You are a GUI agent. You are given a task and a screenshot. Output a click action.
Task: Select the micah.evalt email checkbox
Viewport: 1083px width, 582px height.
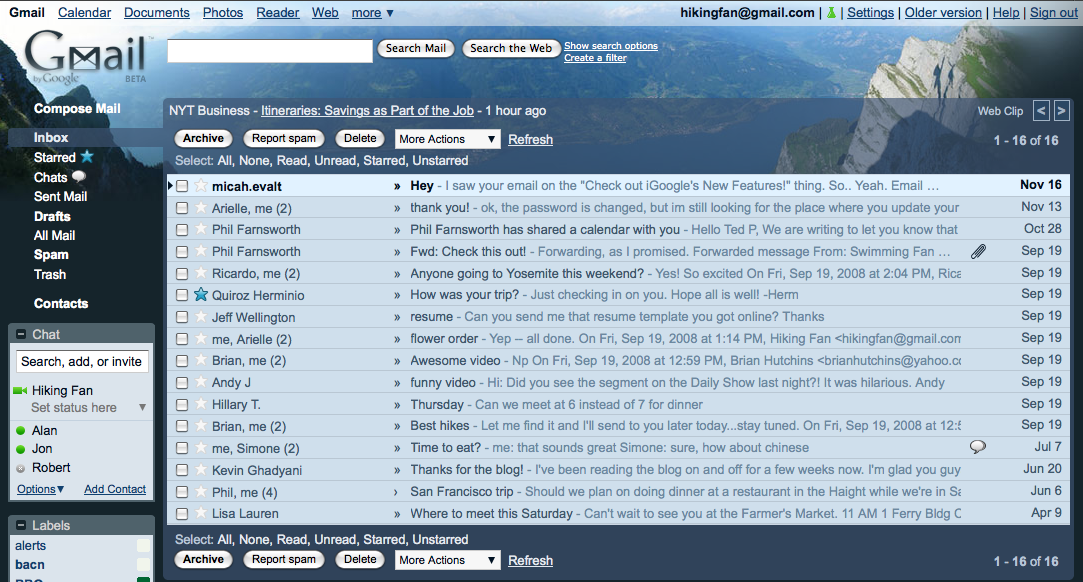pyautogui.click(x=182, y=186)
